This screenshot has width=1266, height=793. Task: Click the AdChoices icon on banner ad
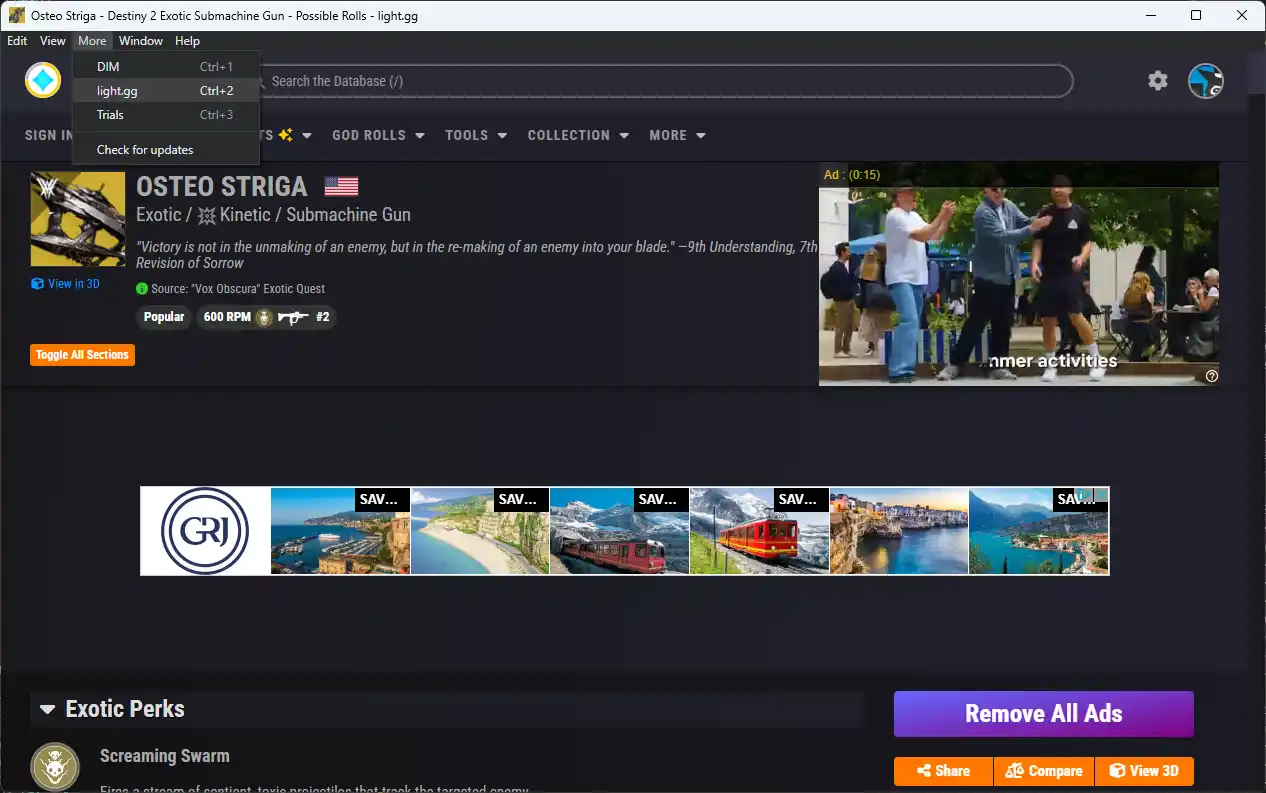click(1085, 495)
